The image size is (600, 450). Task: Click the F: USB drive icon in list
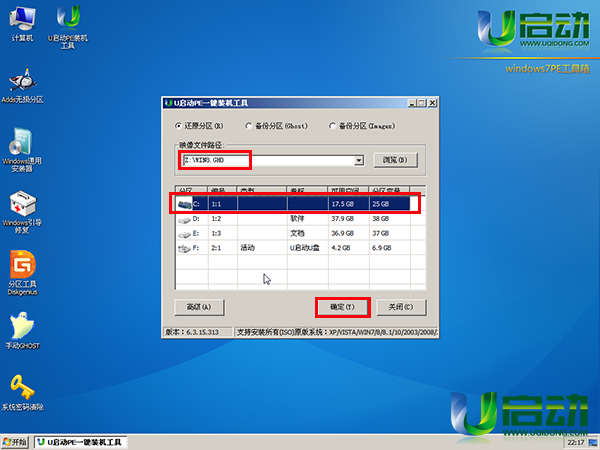pos(184,248)
